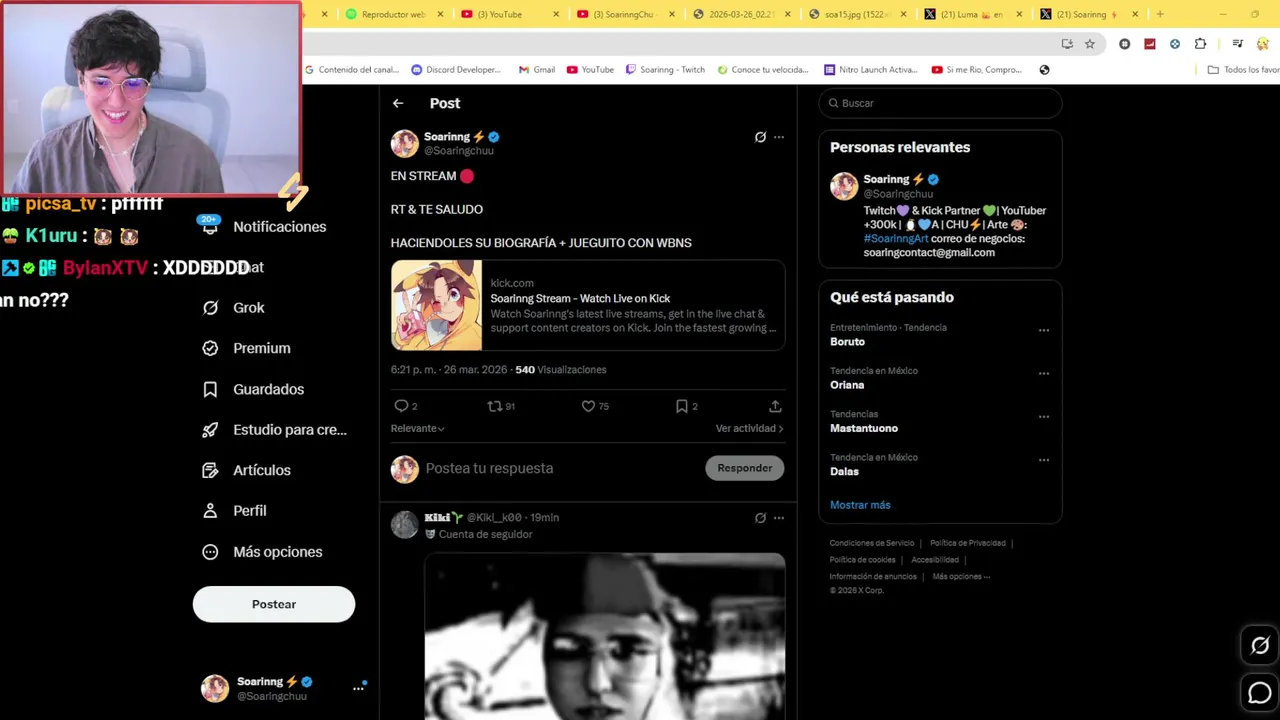
Task: Open options dots for Oriana trend
Action: click(1044, 373)
